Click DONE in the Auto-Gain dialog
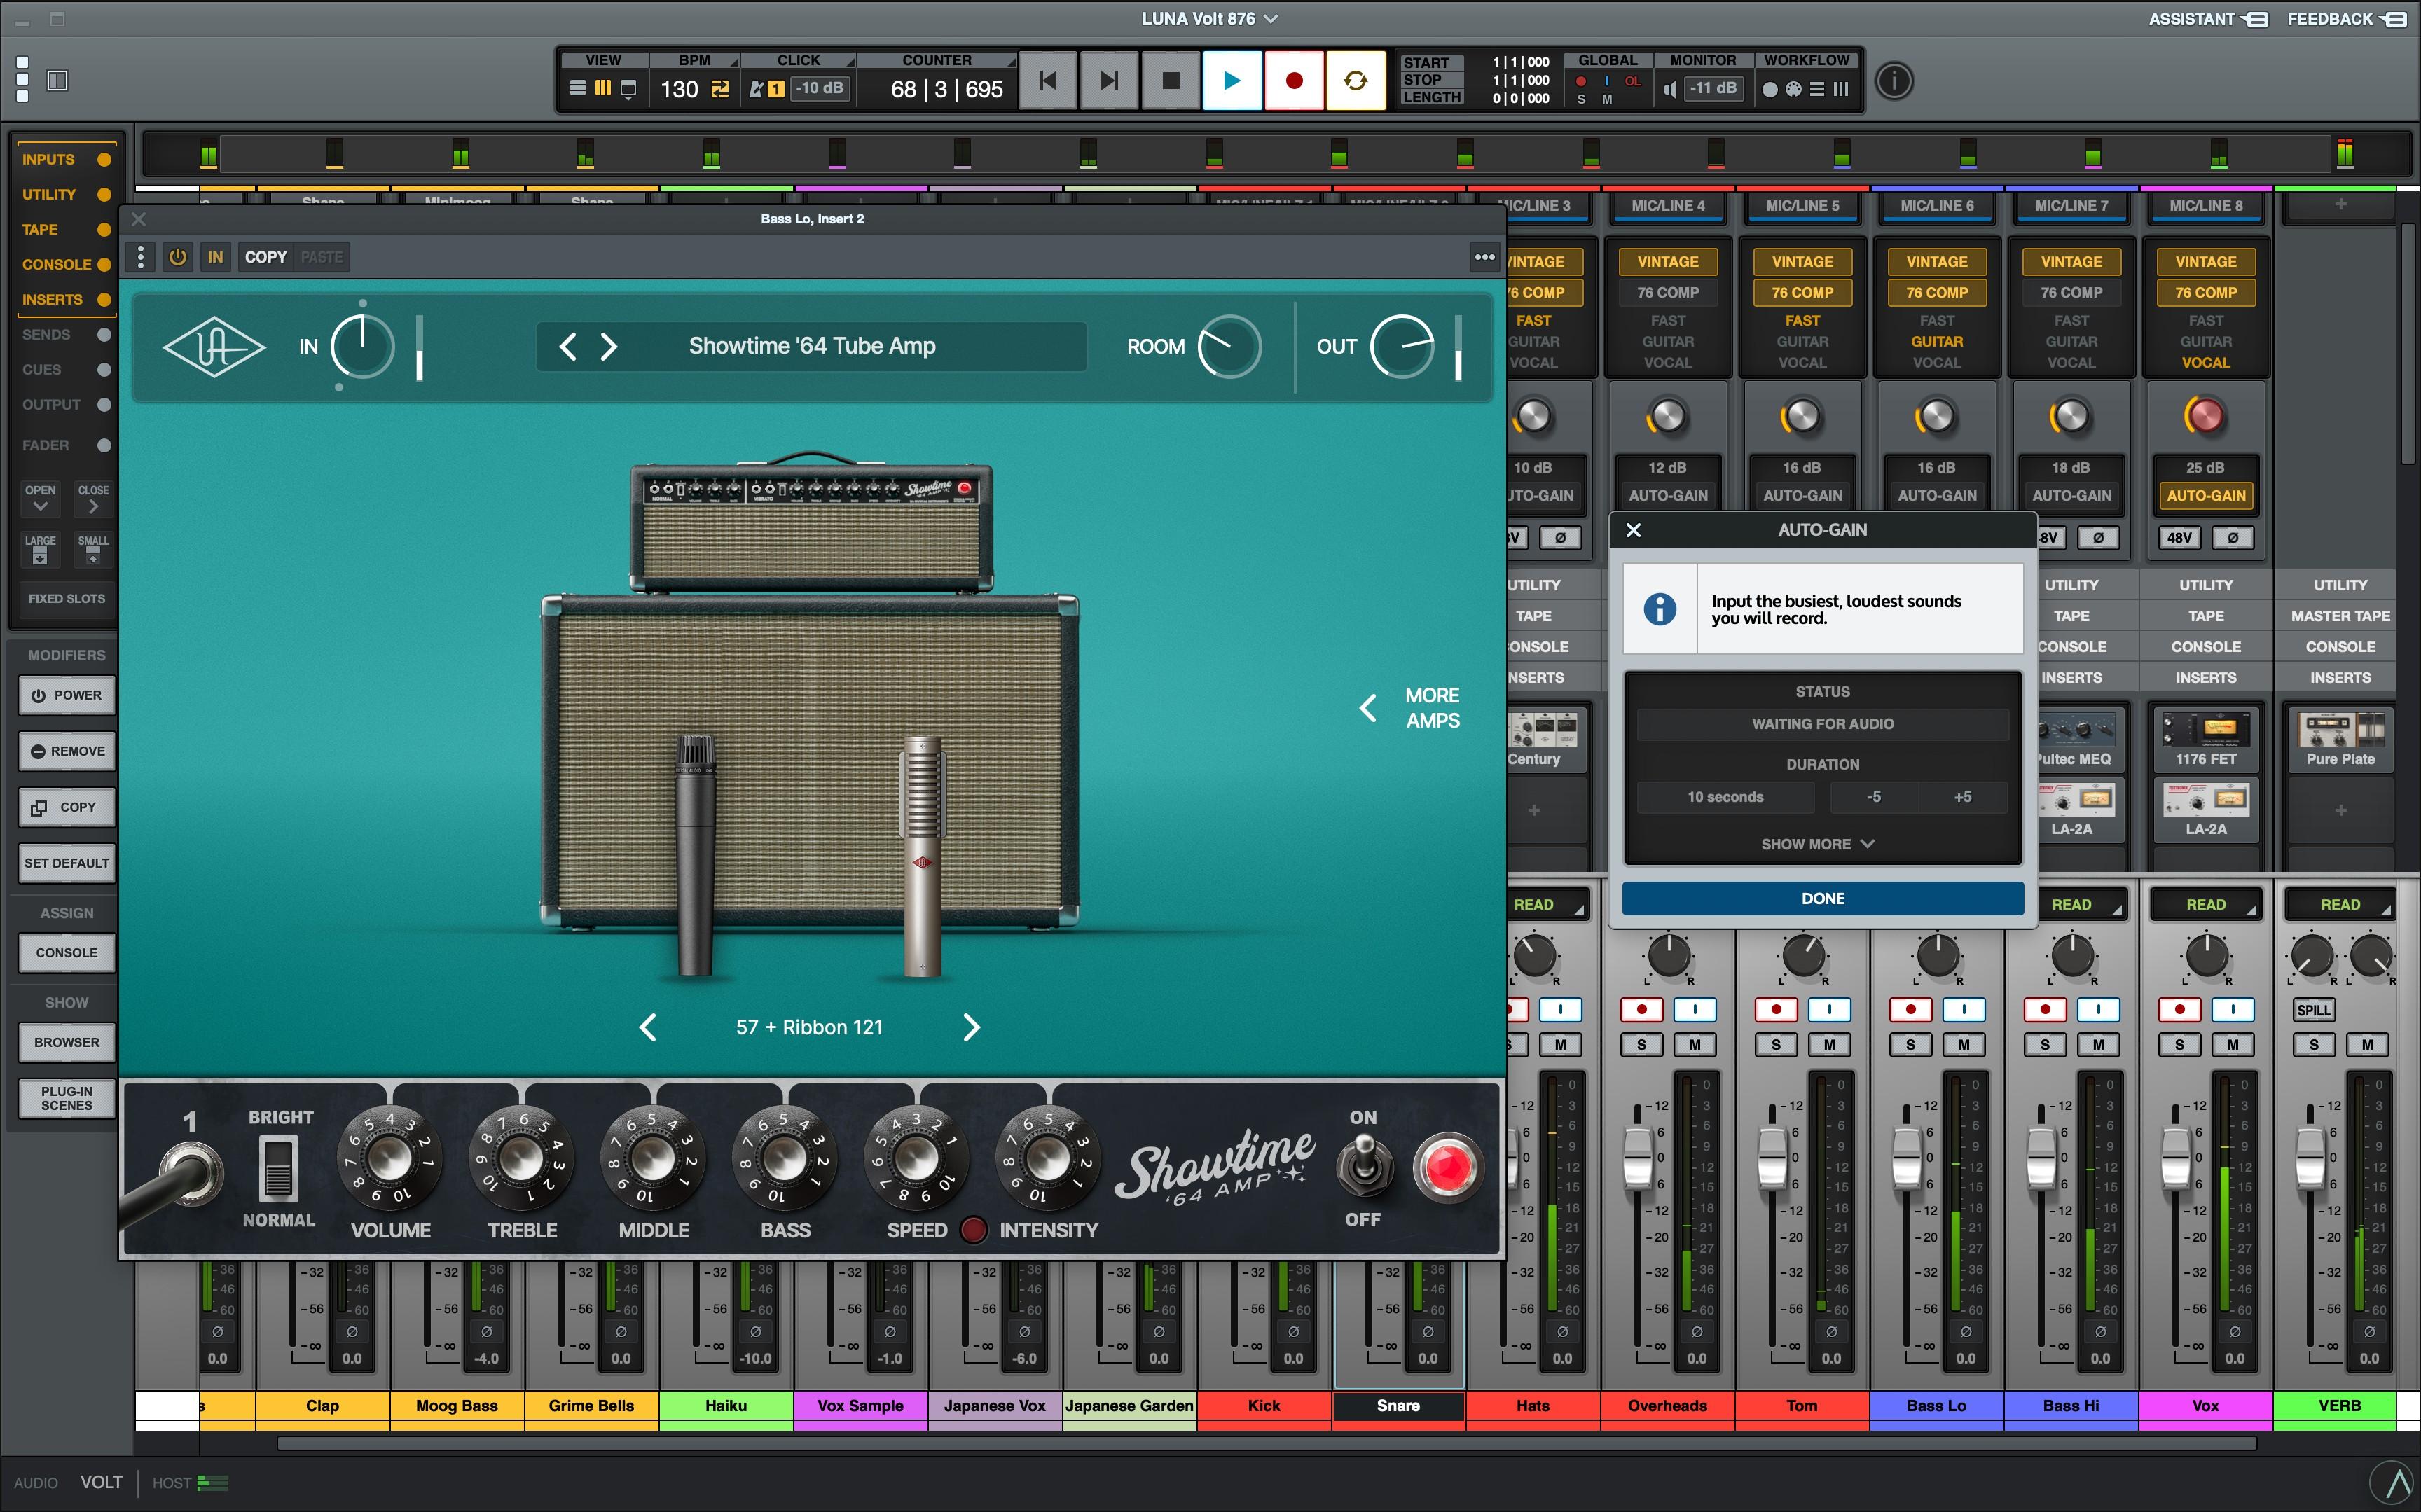Viewport: 2421px width, 1512px height. pyautogui.click(x=1822, y=898)
